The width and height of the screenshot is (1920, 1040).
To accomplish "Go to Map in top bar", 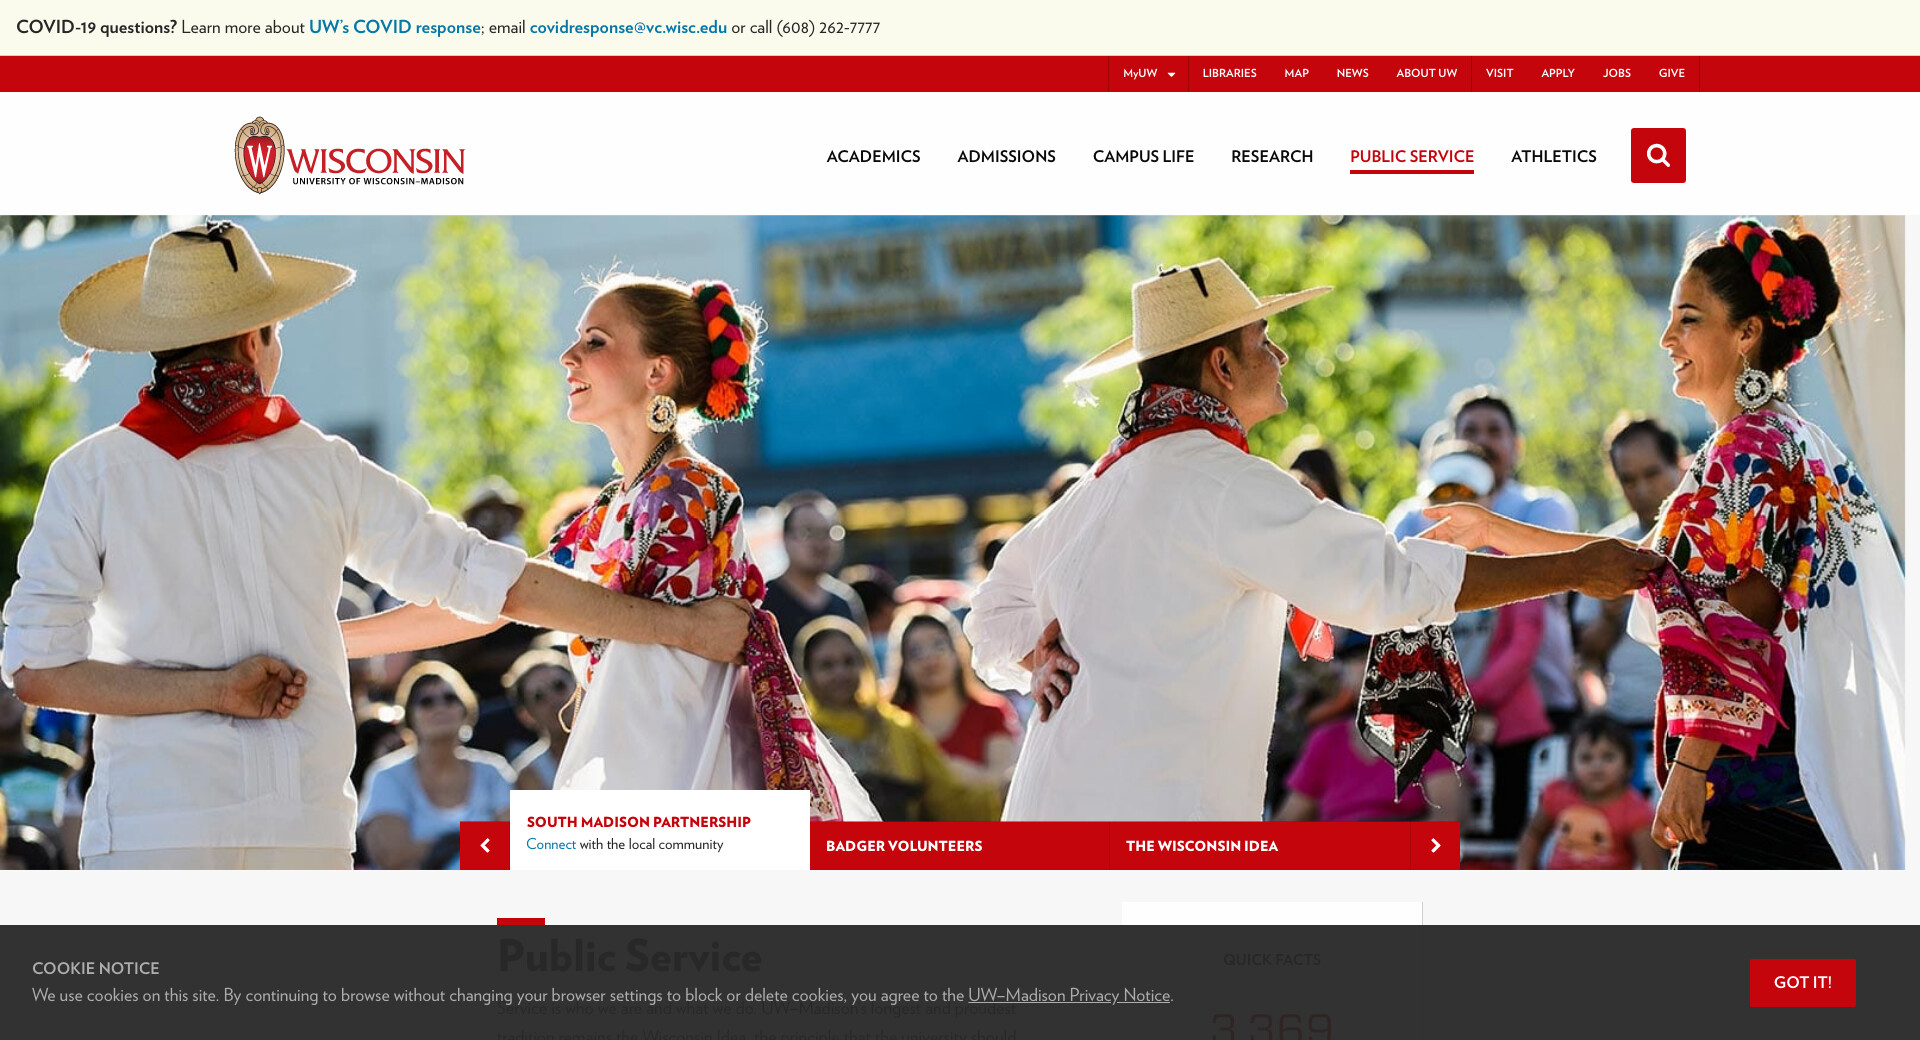I will pos(1296,74).
